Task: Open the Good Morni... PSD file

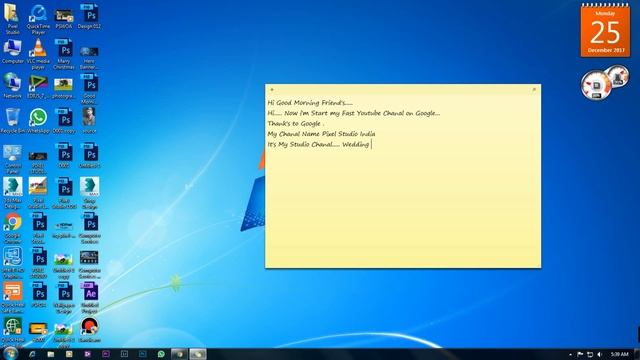Action: click(89, 89)
